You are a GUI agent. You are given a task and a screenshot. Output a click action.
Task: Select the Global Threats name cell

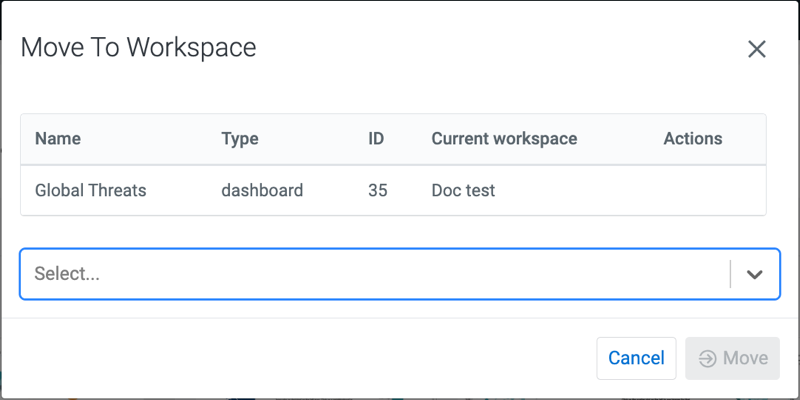point(91,190)
